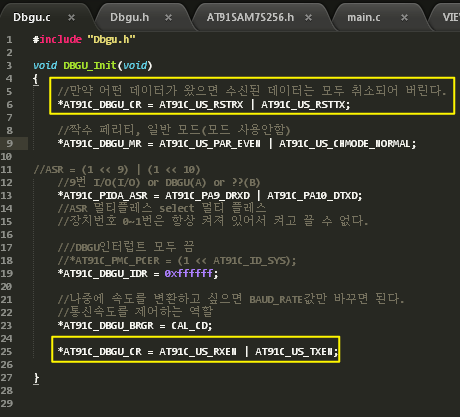Screen dimensions: 460x417
Task: Click the DBGU(A) comment on line 12
Action: point(186,183)
